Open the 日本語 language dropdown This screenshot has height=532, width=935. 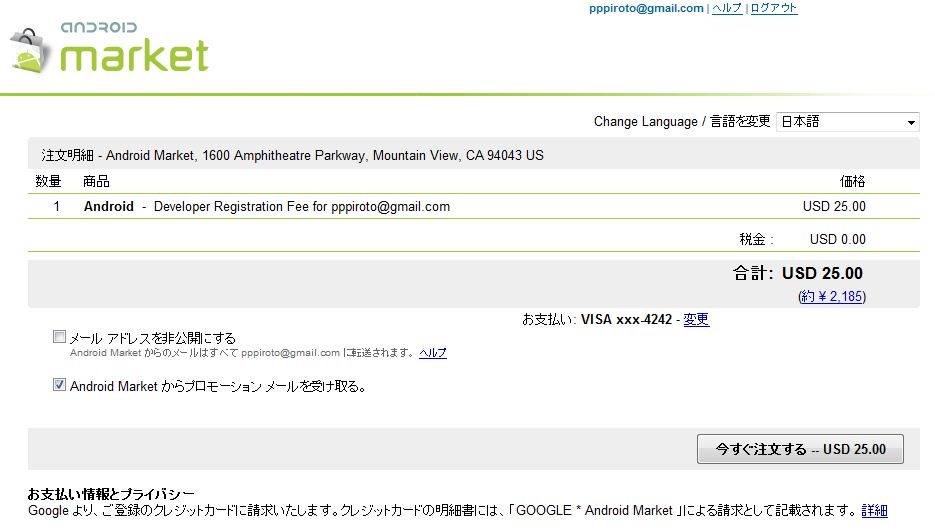(846, 122)
